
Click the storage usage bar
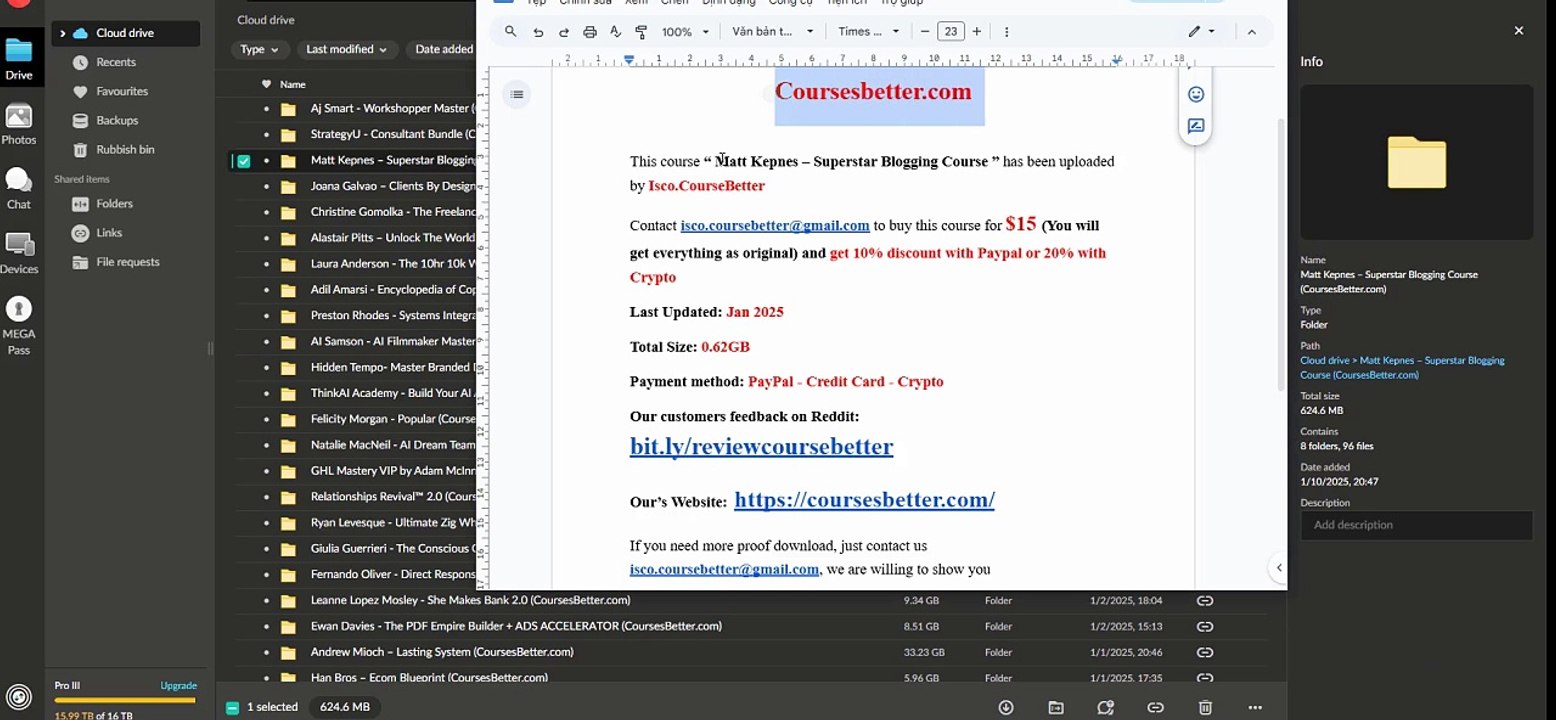[x=125, y=701]
